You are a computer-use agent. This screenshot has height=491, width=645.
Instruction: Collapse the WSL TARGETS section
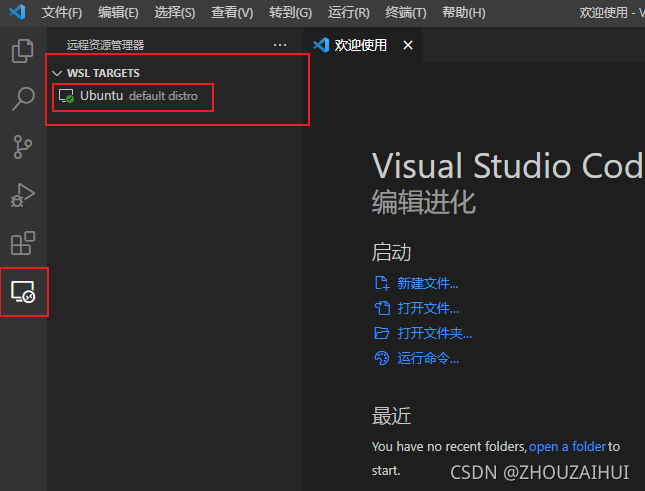pos(57,73)
